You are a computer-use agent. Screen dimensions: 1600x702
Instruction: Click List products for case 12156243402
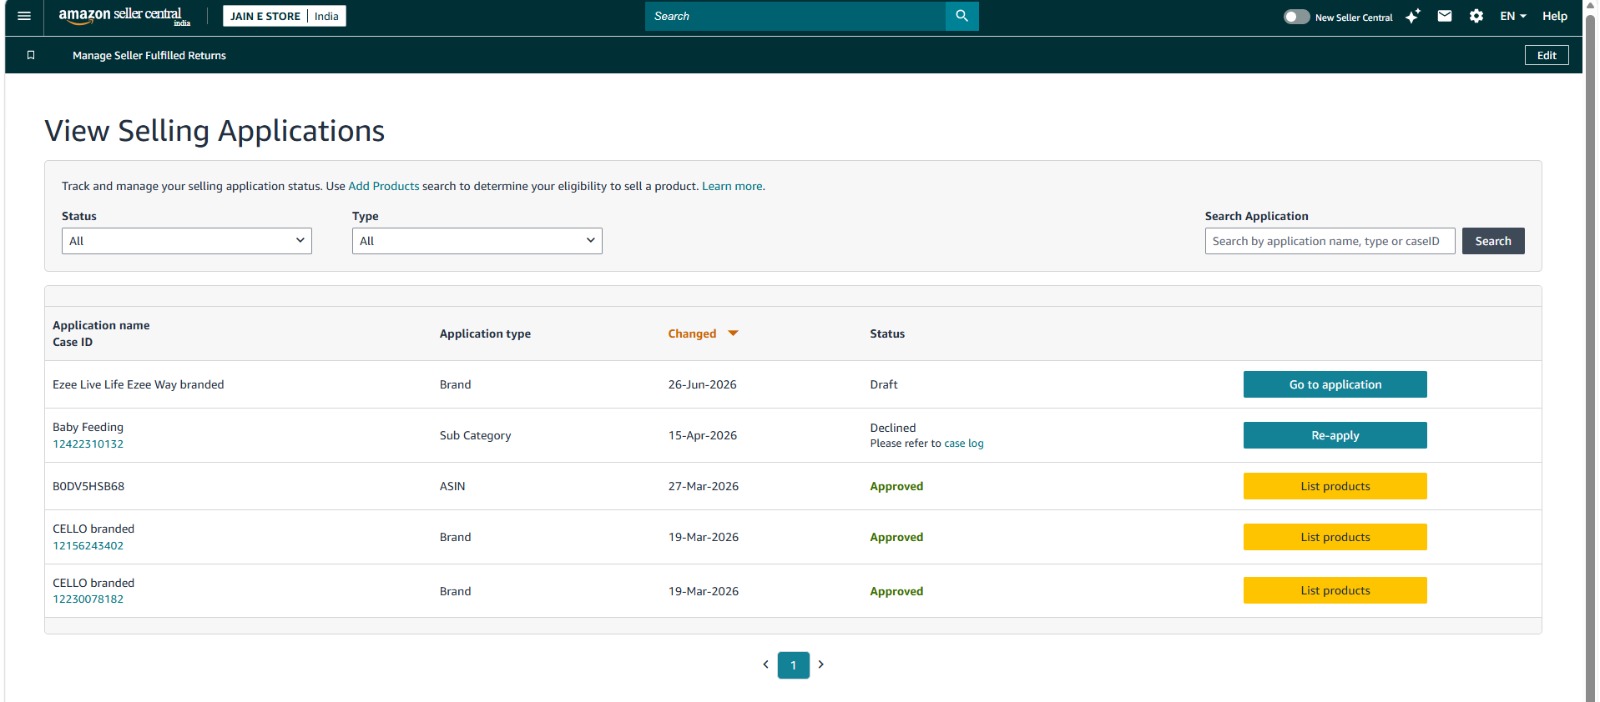click(x=1335, y=537)
